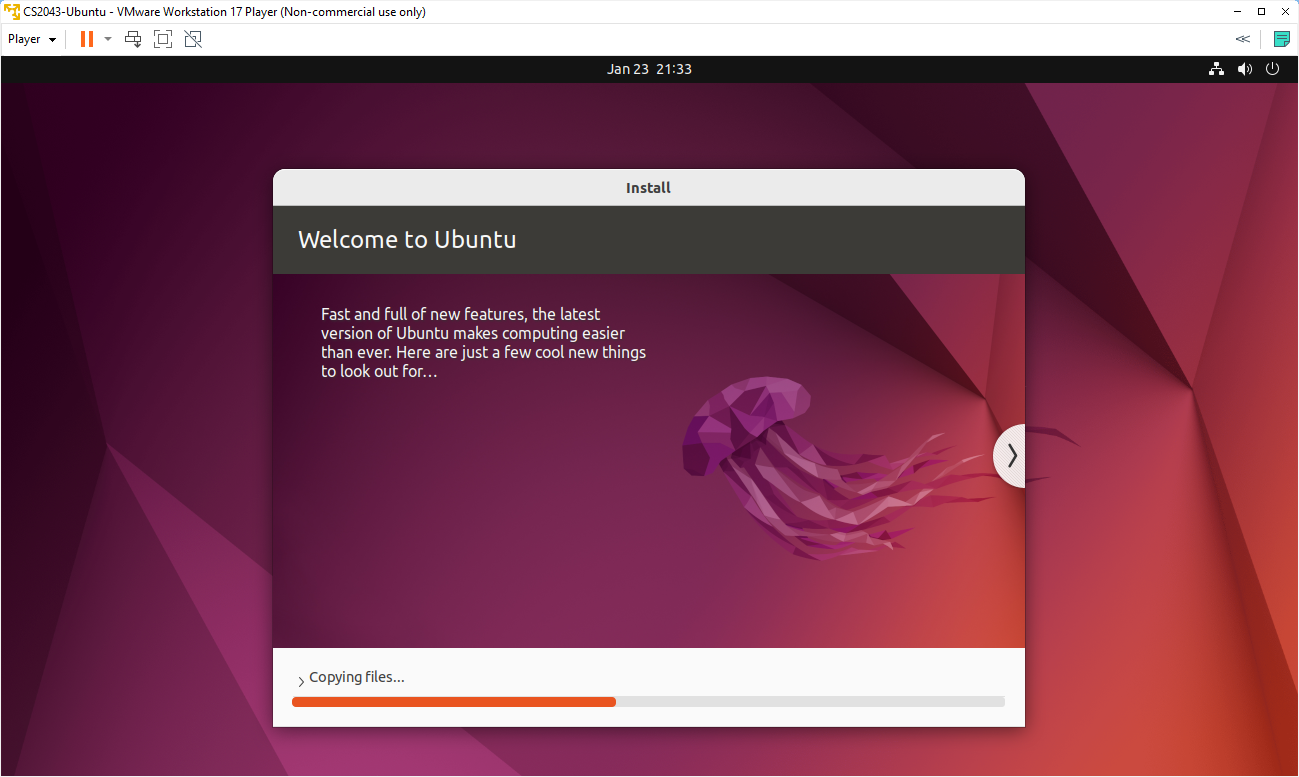Click the Install dialog title bar

[648, 188]
